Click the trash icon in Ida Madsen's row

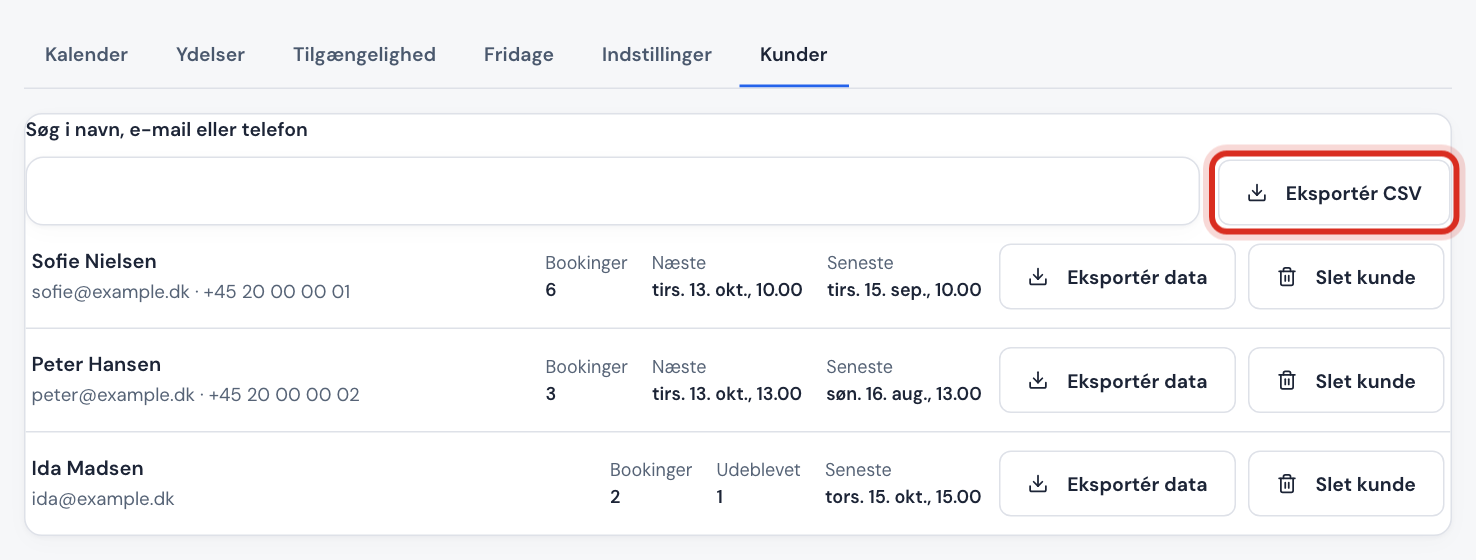[x=1287, y=484]
